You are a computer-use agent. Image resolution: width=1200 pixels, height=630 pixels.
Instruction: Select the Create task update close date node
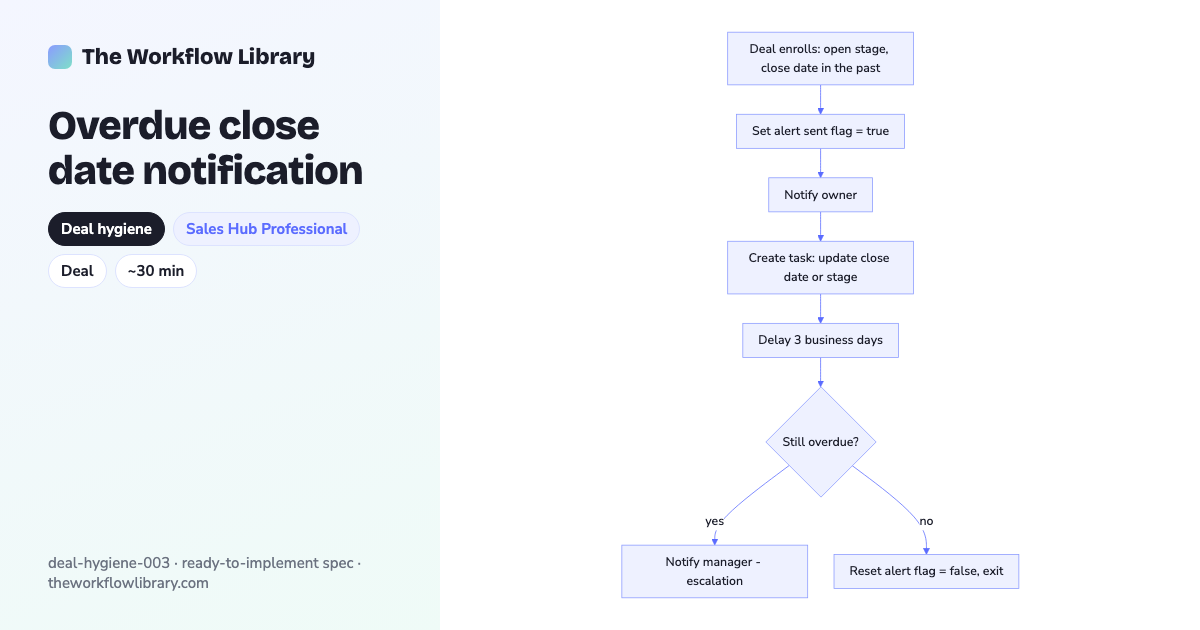(x=820, y=267)
